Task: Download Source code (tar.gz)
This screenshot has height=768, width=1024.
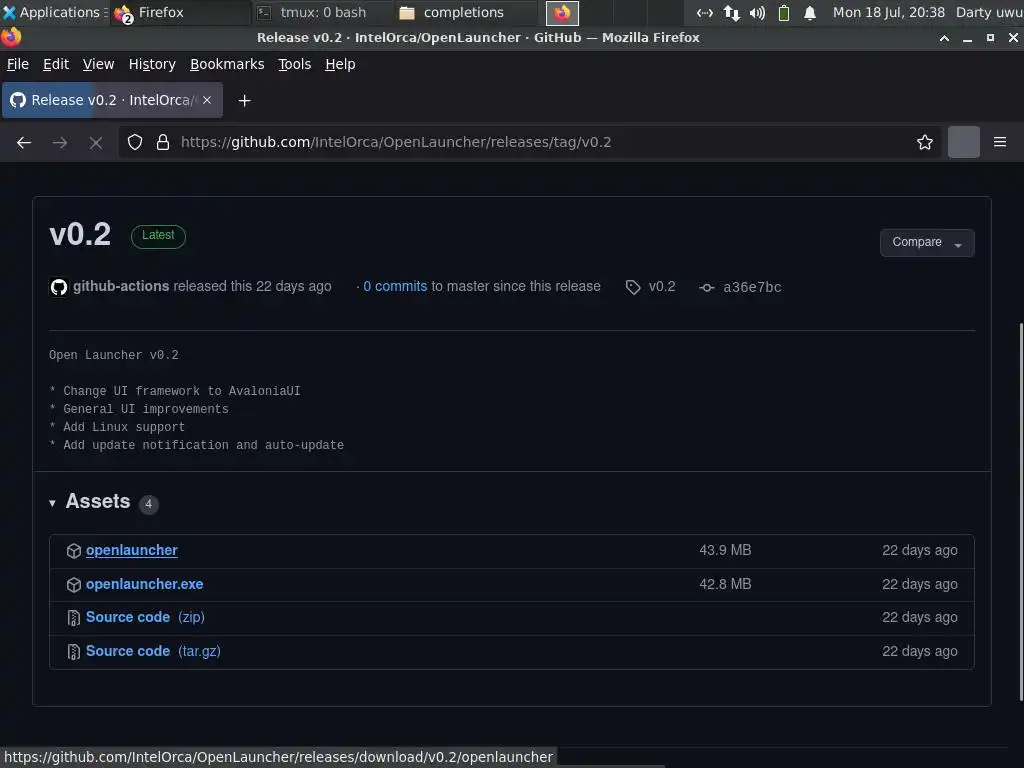Action: tap(153, 651)
